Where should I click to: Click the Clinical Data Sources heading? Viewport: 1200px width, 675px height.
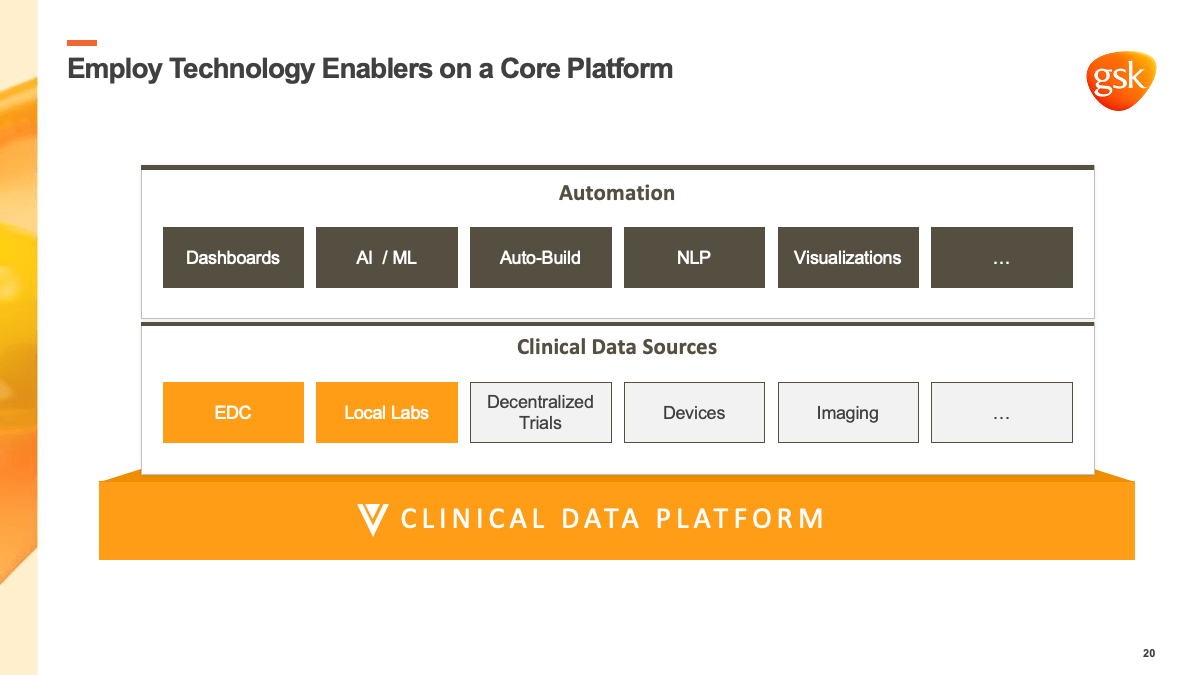coord(617,347)
